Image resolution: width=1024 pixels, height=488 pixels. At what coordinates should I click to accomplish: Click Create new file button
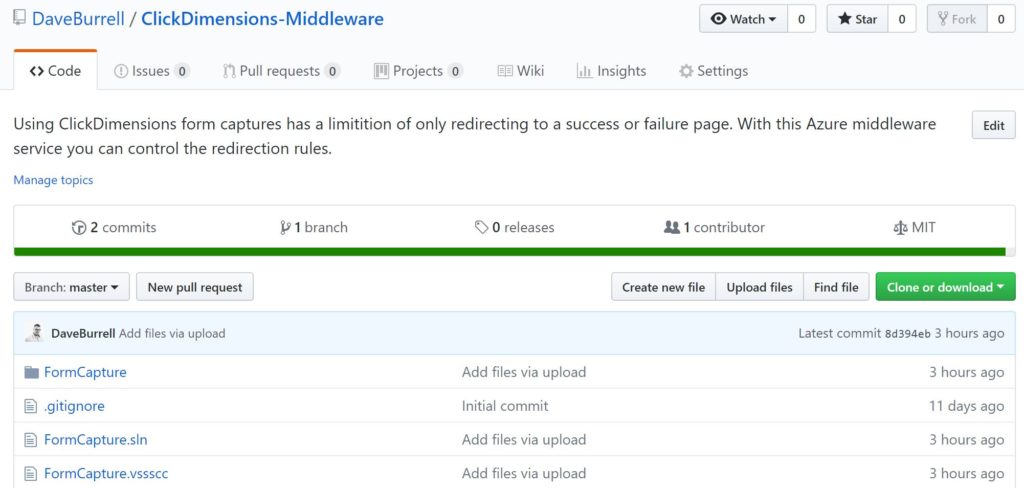[x=664, y=287]
